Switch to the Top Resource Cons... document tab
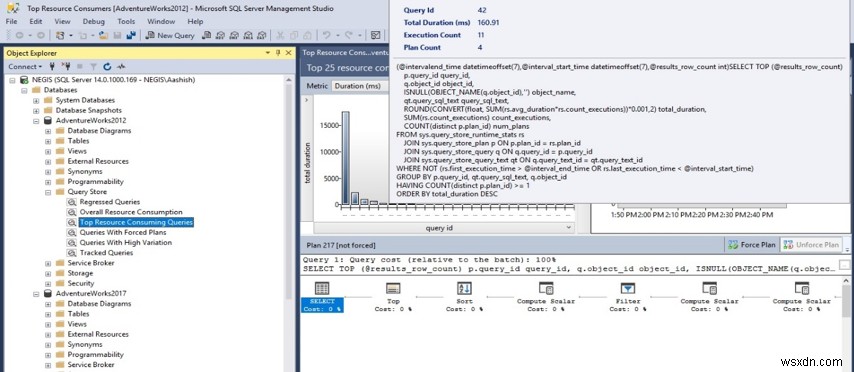Screen dimensions: 854x372 [x=346, y=53]
